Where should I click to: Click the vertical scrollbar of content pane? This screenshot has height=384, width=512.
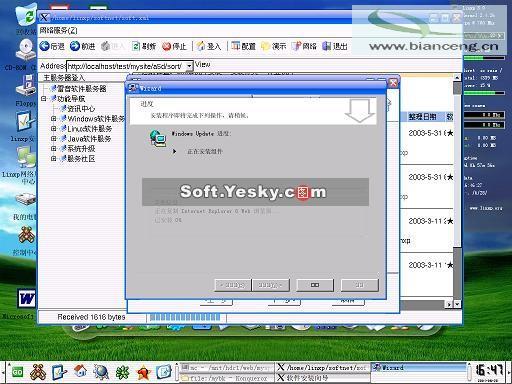[x=457, y=190]
